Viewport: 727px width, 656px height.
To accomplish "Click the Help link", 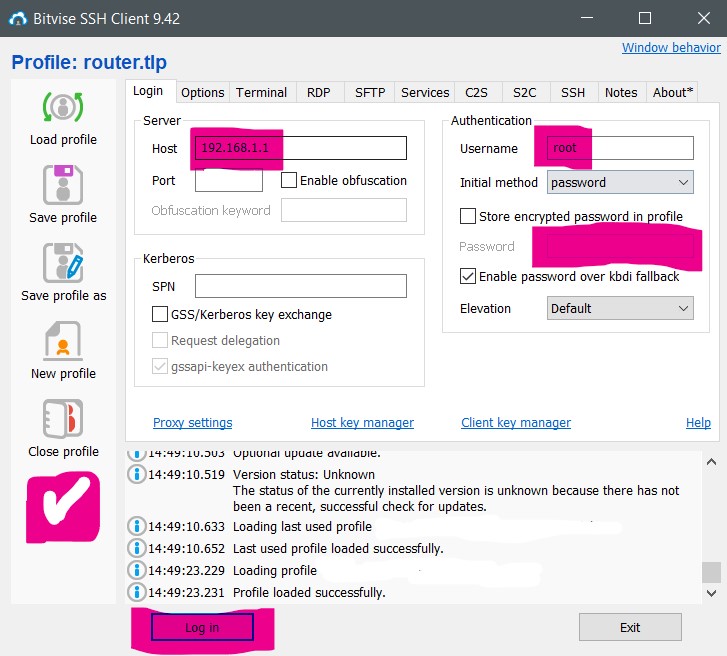I will (698, 422).
